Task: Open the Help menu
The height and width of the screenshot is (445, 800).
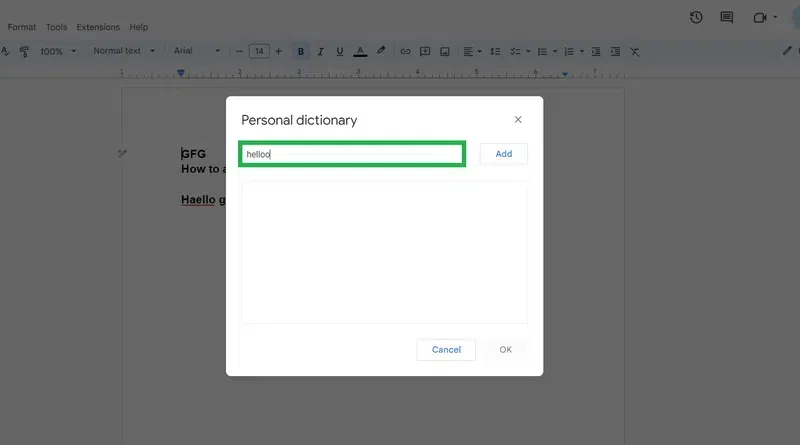Action: [x=138, y=27]
